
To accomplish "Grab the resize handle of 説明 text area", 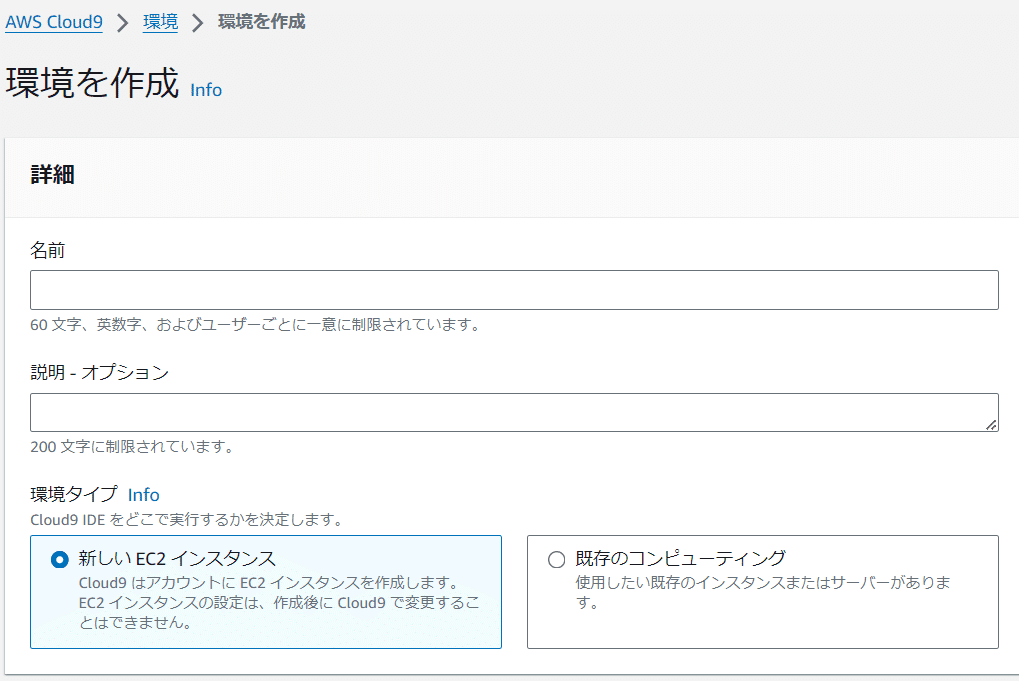I will point(991,425).
